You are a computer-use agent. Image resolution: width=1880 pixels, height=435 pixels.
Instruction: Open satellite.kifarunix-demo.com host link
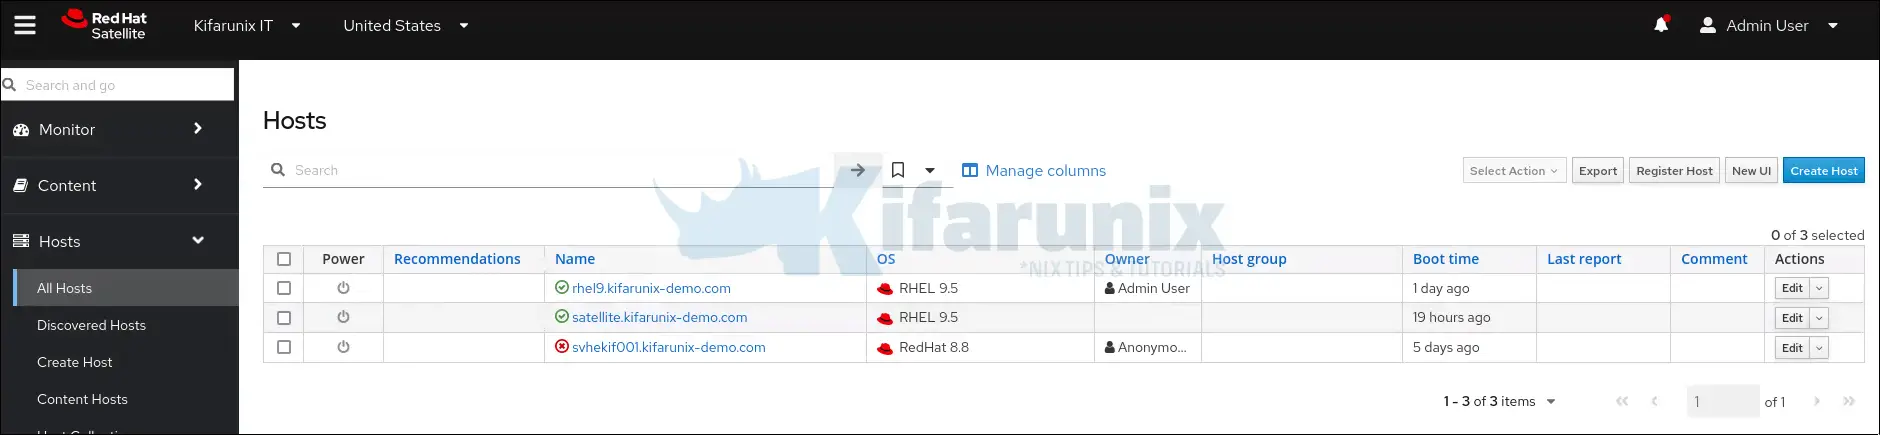[x=659, y=317]
